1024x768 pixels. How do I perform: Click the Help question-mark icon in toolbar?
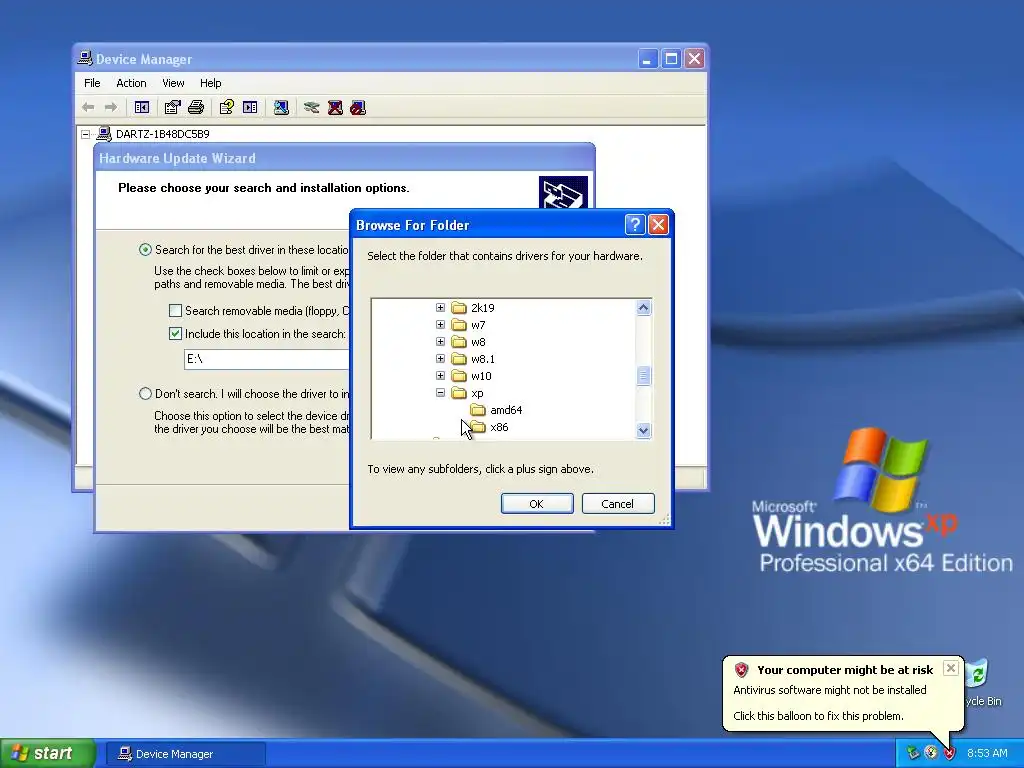pos(227,107)
